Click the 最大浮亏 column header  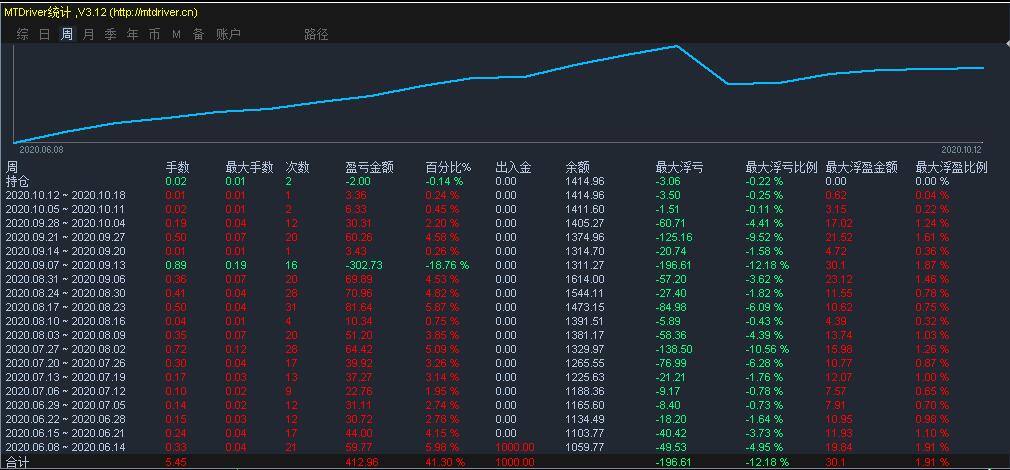point(680,167)
